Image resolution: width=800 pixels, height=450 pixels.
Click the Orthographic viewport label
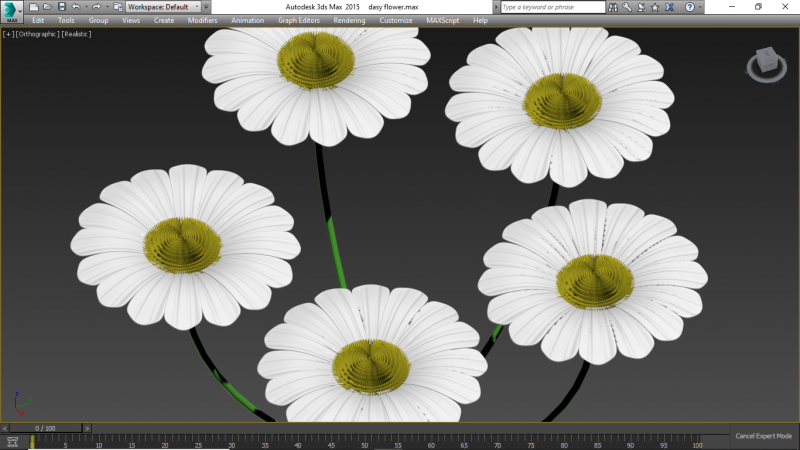click(x=37, y=34)
